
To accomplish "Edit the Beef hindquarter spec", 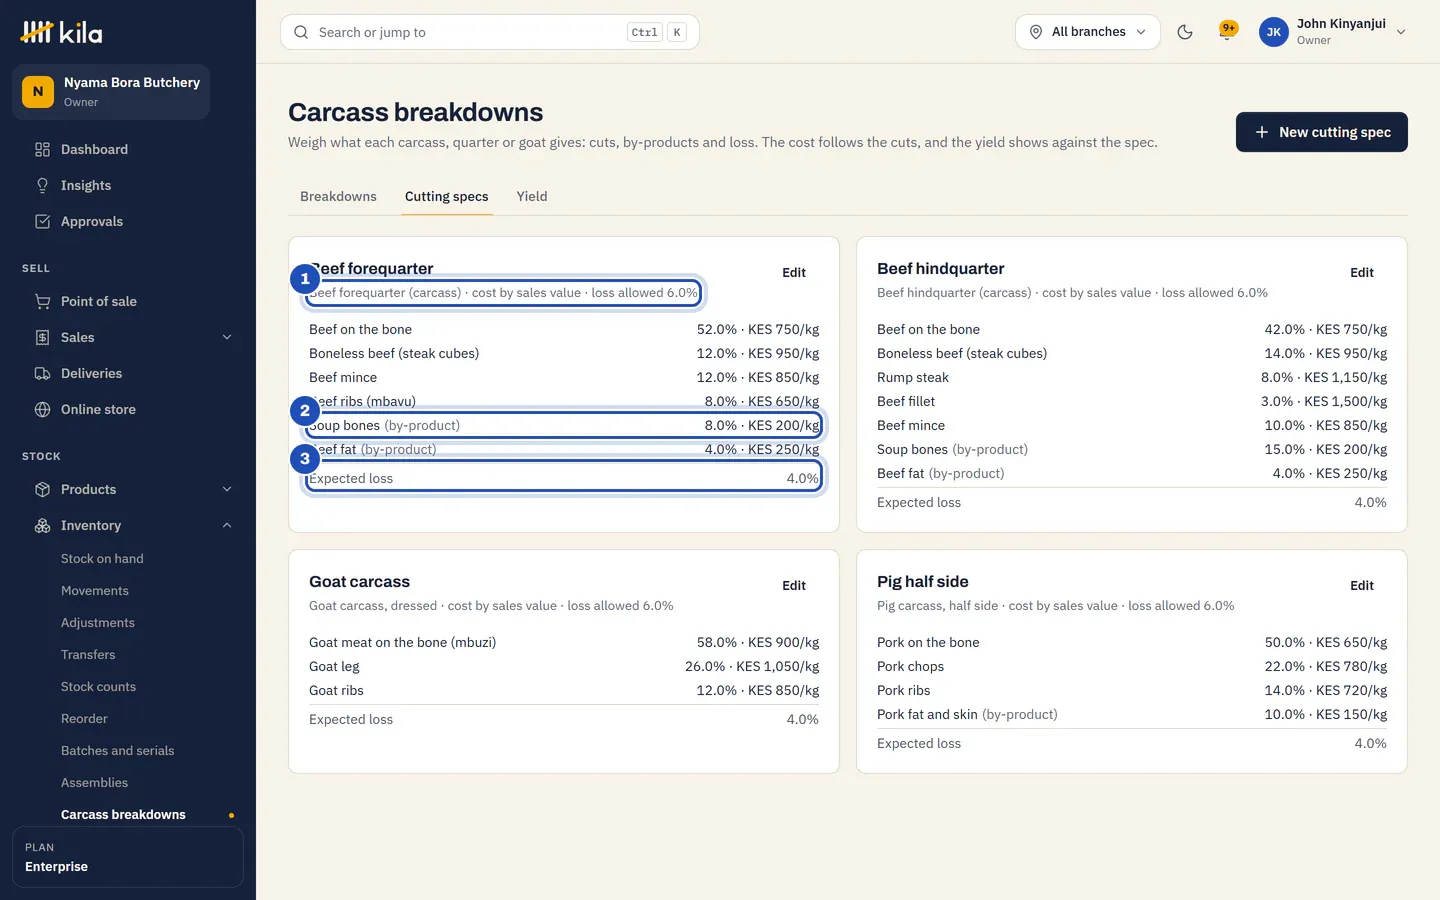I will tap(1362, 272).
